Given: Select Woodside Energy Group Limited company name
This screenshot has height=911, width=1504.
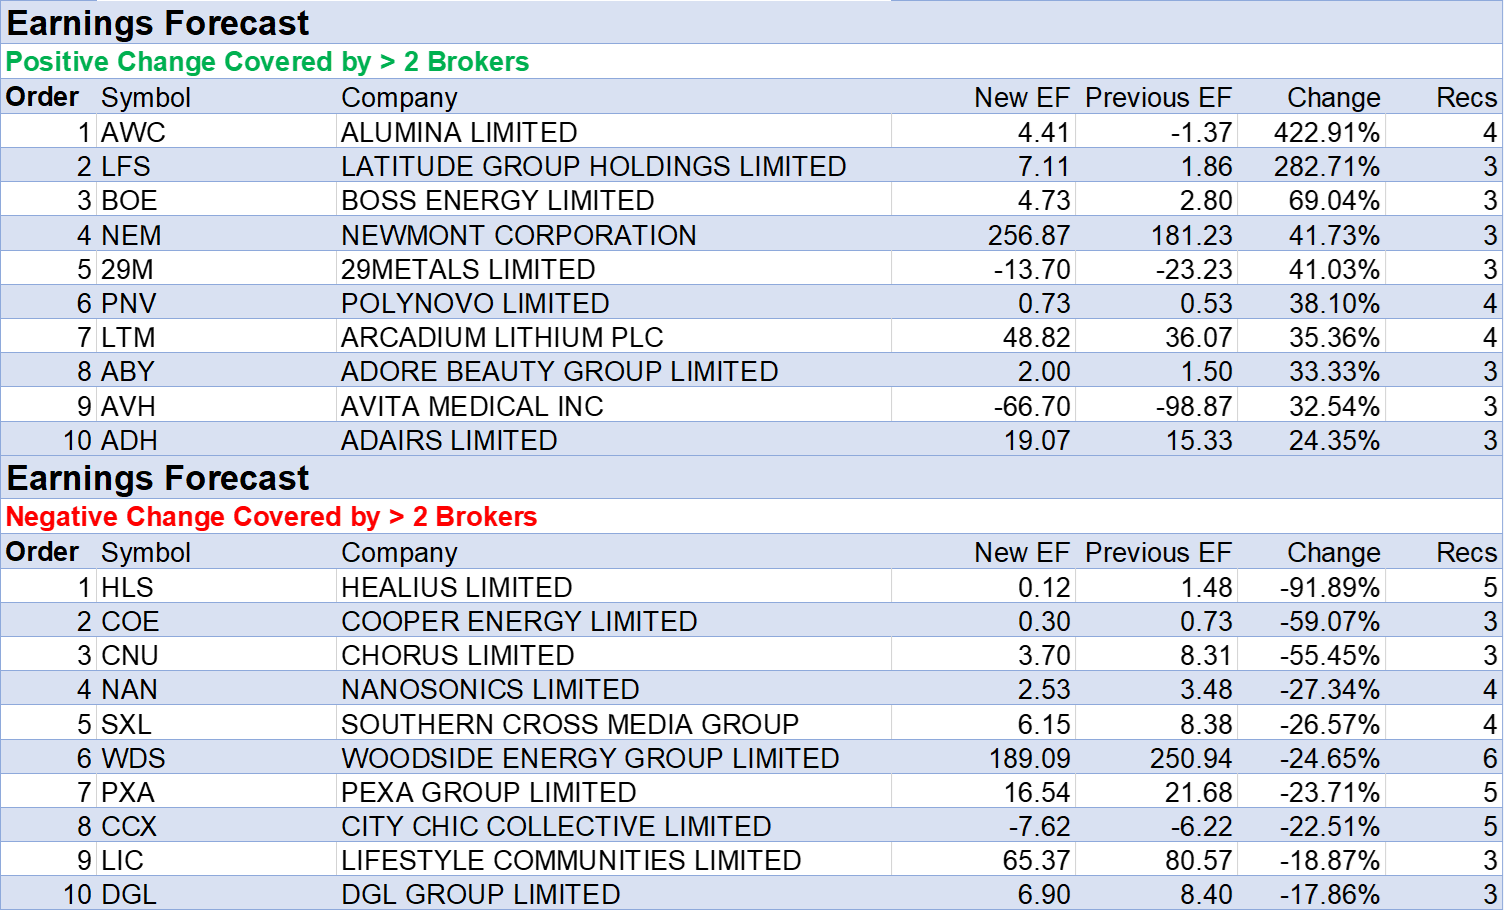Looking at the screenshot, I should (x=590, y=758).
